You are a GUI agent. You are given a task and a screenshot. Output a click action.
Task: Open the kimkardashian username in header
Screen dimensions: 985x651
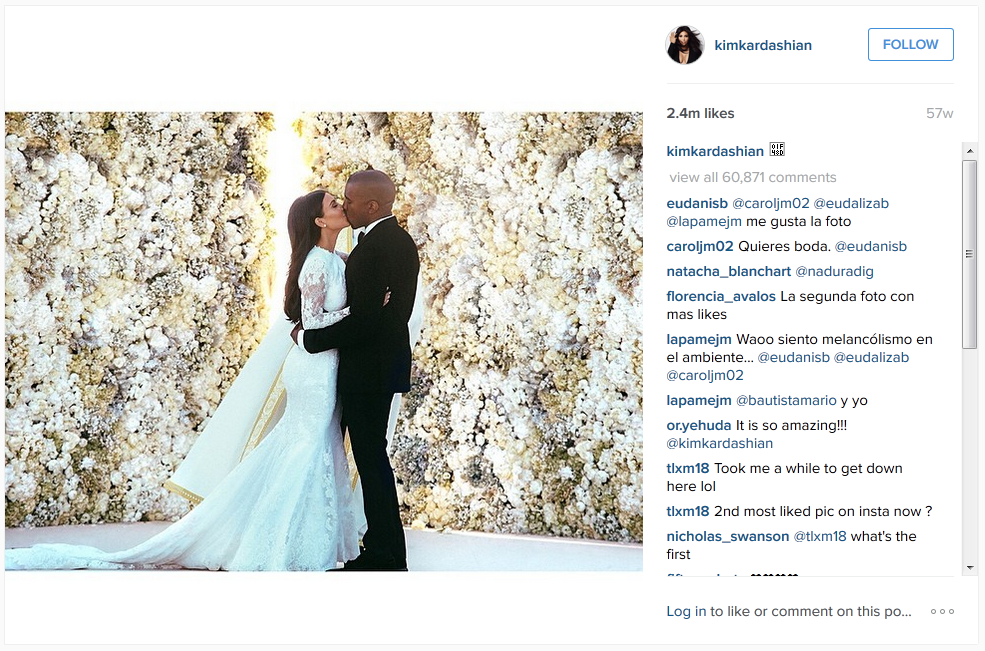[763, 45]
